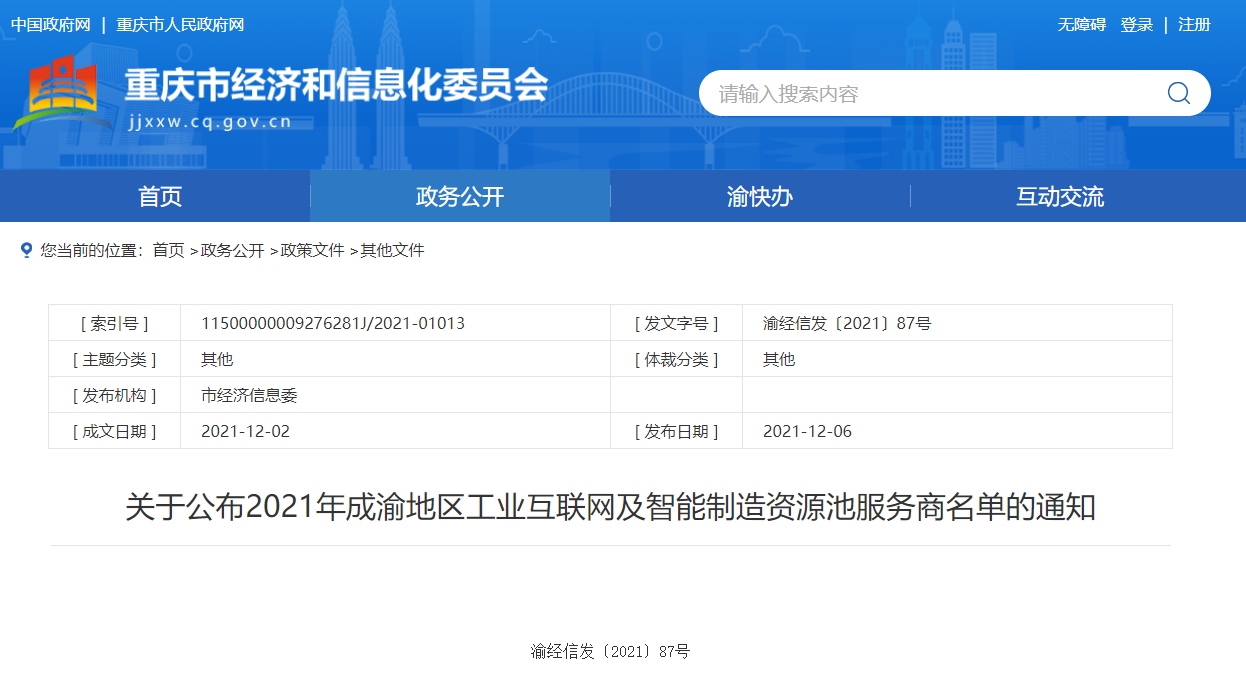The height and width of the screenshot is (700, 1246).
Task: Select 首页 in the breadcrumb path
Action: tap(168, 250)
